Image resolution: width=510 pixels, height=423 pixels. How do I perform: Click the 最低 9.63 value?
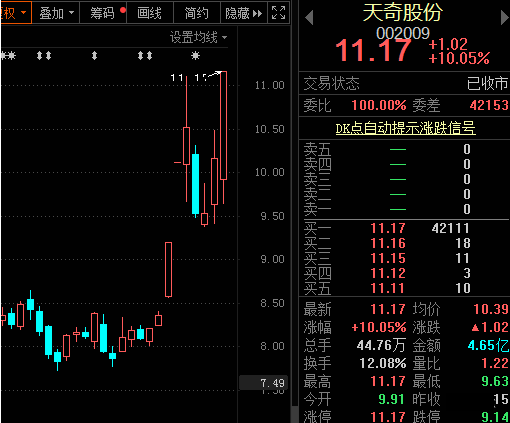[x=495, y=381]
